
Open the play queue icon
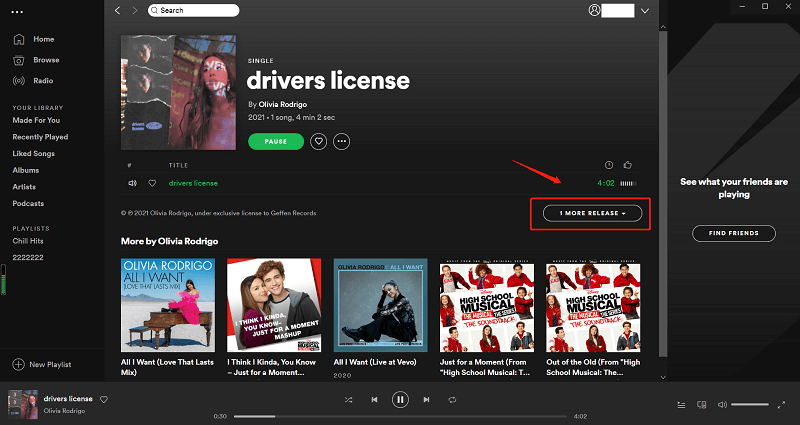click(x=681, y=405)
